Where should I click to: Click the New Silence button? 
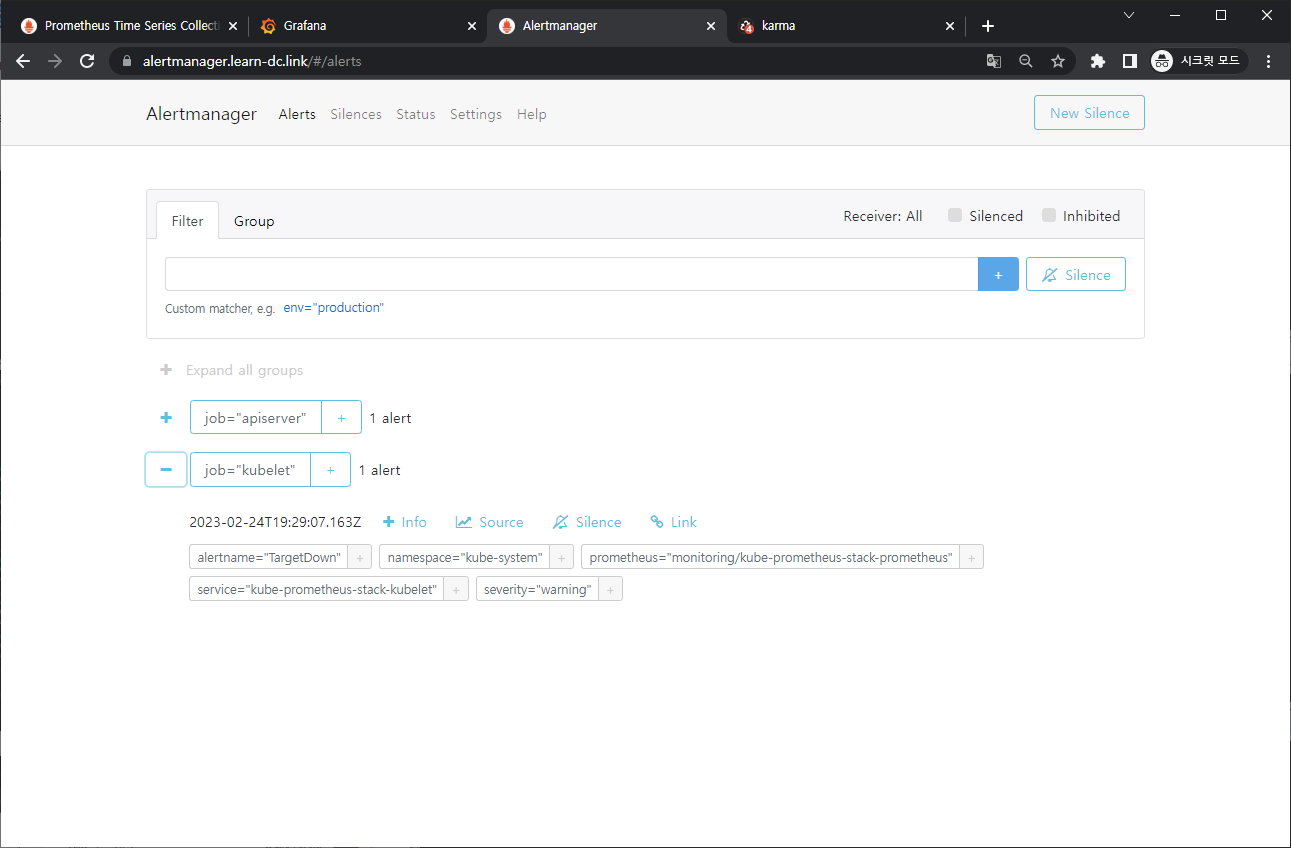pyautogui.click(x=1089, y=113)
